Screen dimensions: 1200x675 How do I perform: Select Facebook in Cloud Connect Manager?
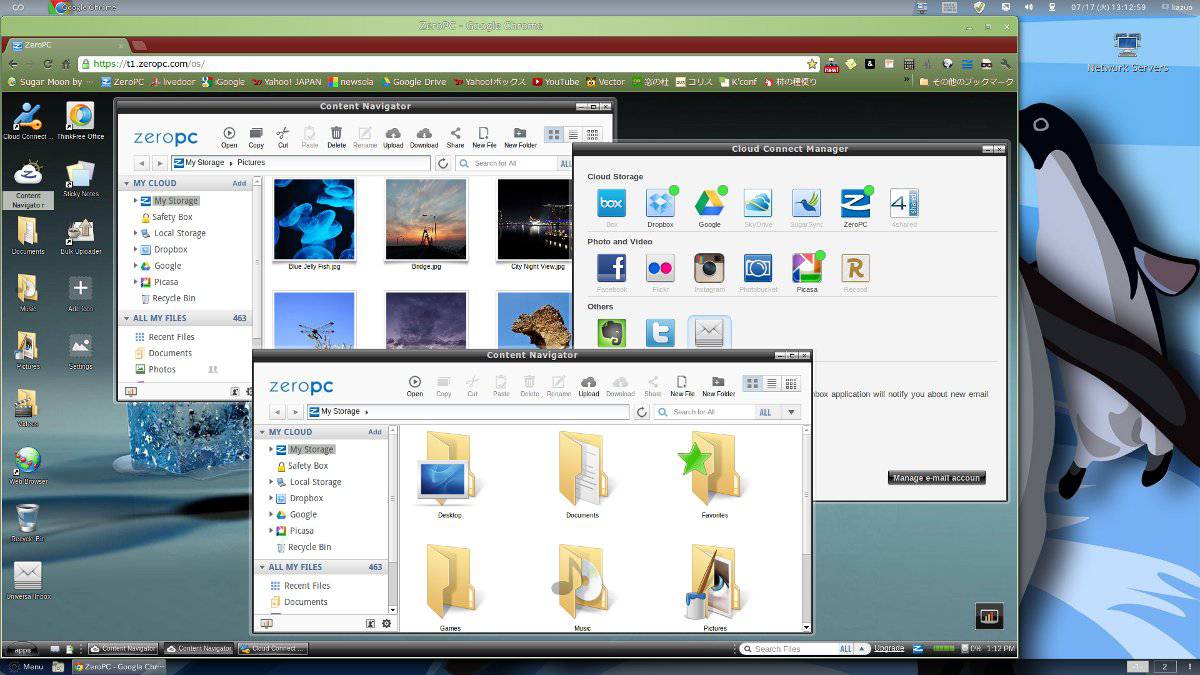[612, 273]
